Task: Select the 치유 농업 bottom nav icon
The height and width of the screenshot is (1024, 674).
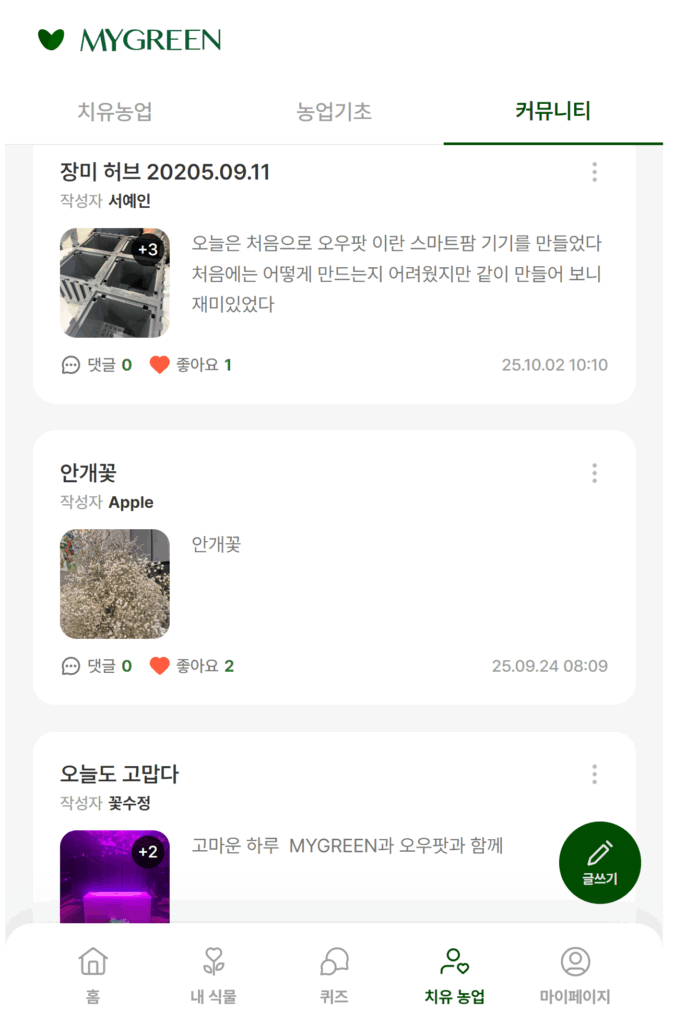Action: pos(454,962)
